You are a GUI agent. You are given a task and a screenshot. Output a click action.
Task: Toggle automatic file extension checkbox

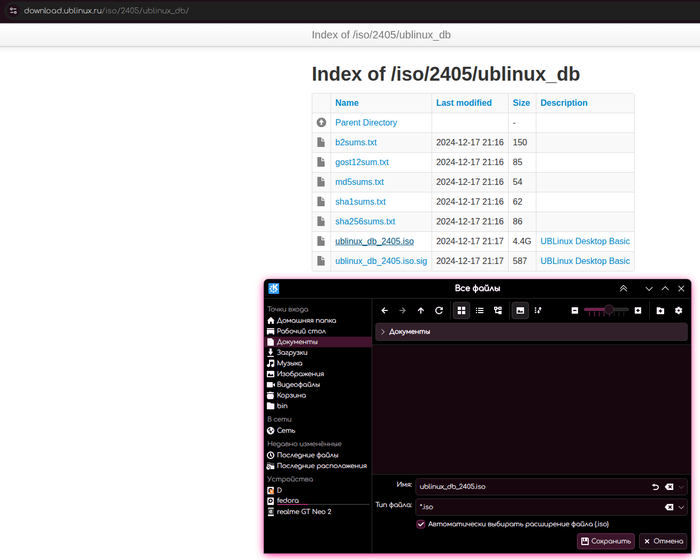(421, 524)
